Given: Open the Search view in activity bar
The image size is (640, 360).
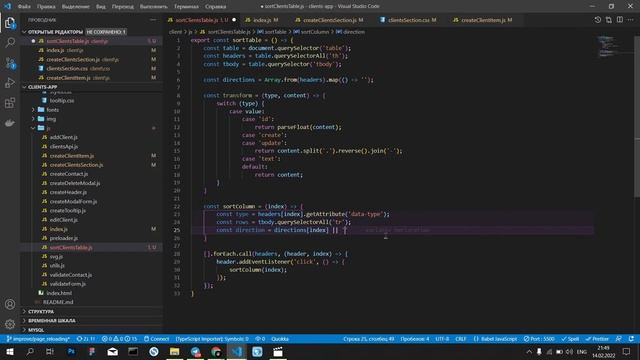Looking at the screenshot, I should [10, 42].
